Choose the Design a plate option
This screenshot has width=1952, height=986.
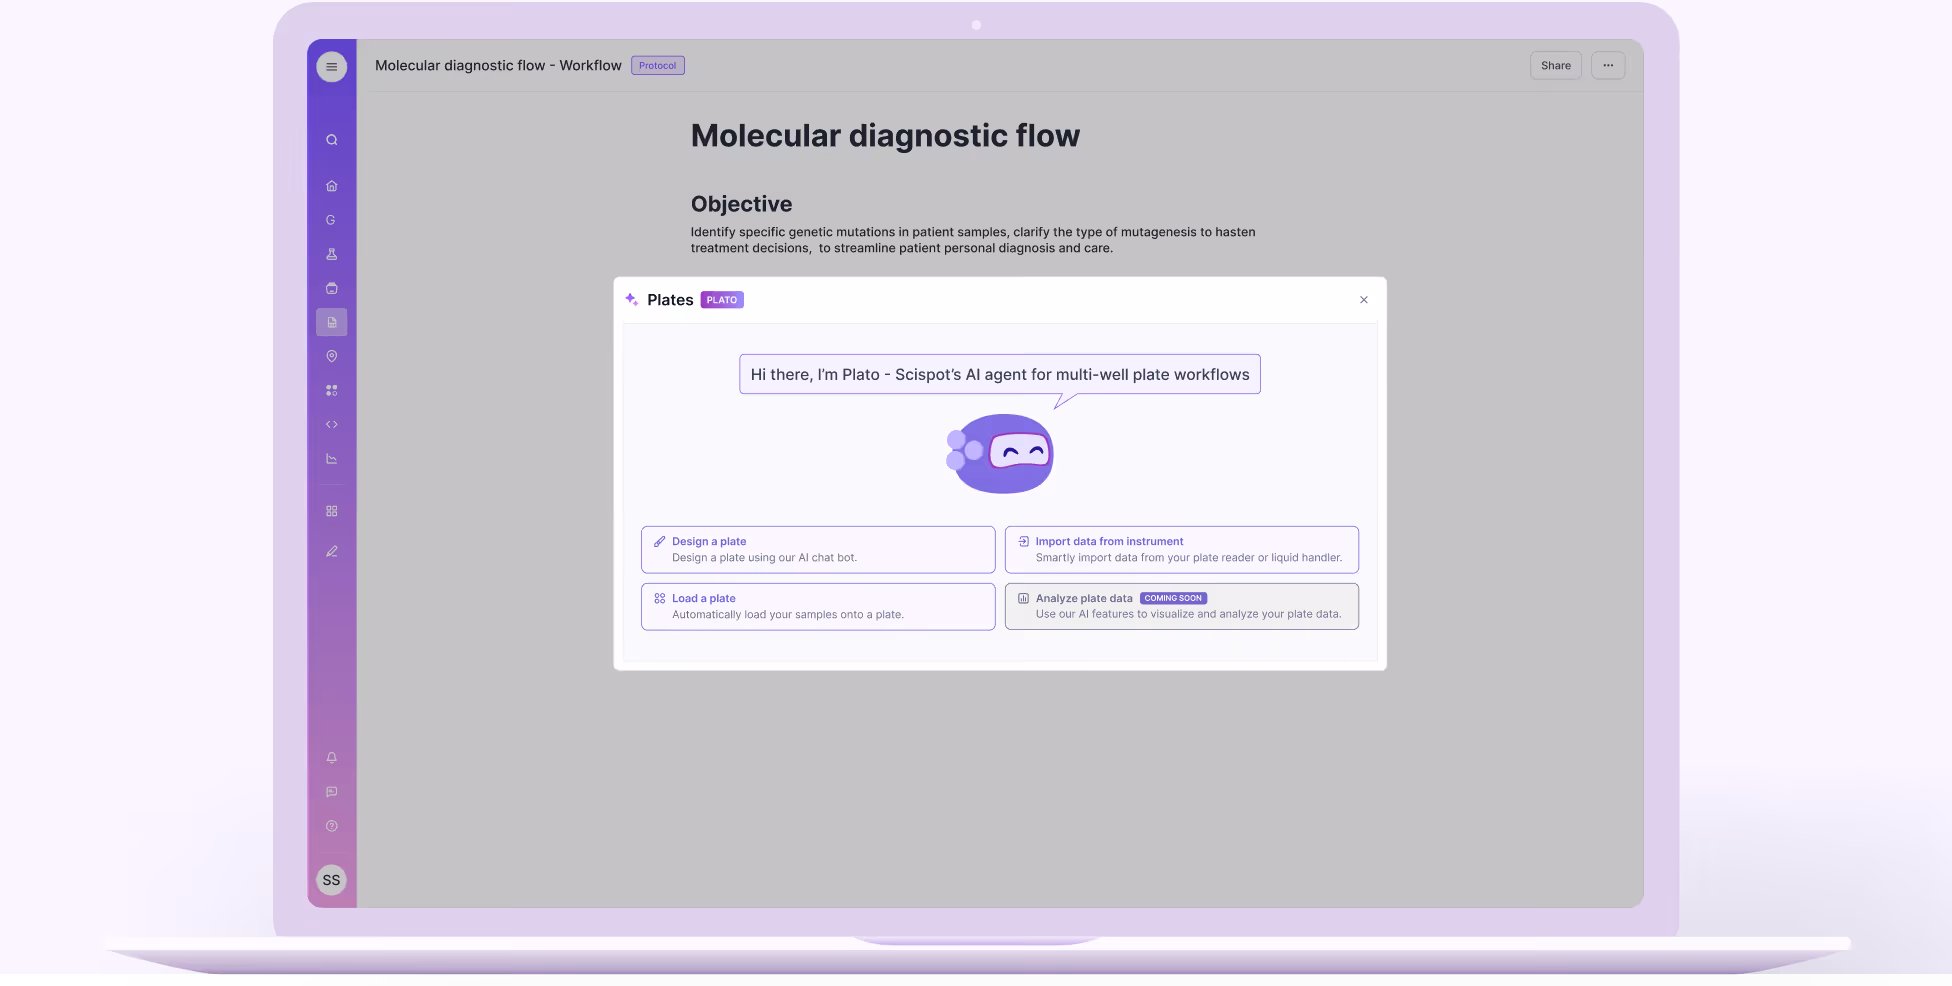pyautogui.click(x=818, y=549)
